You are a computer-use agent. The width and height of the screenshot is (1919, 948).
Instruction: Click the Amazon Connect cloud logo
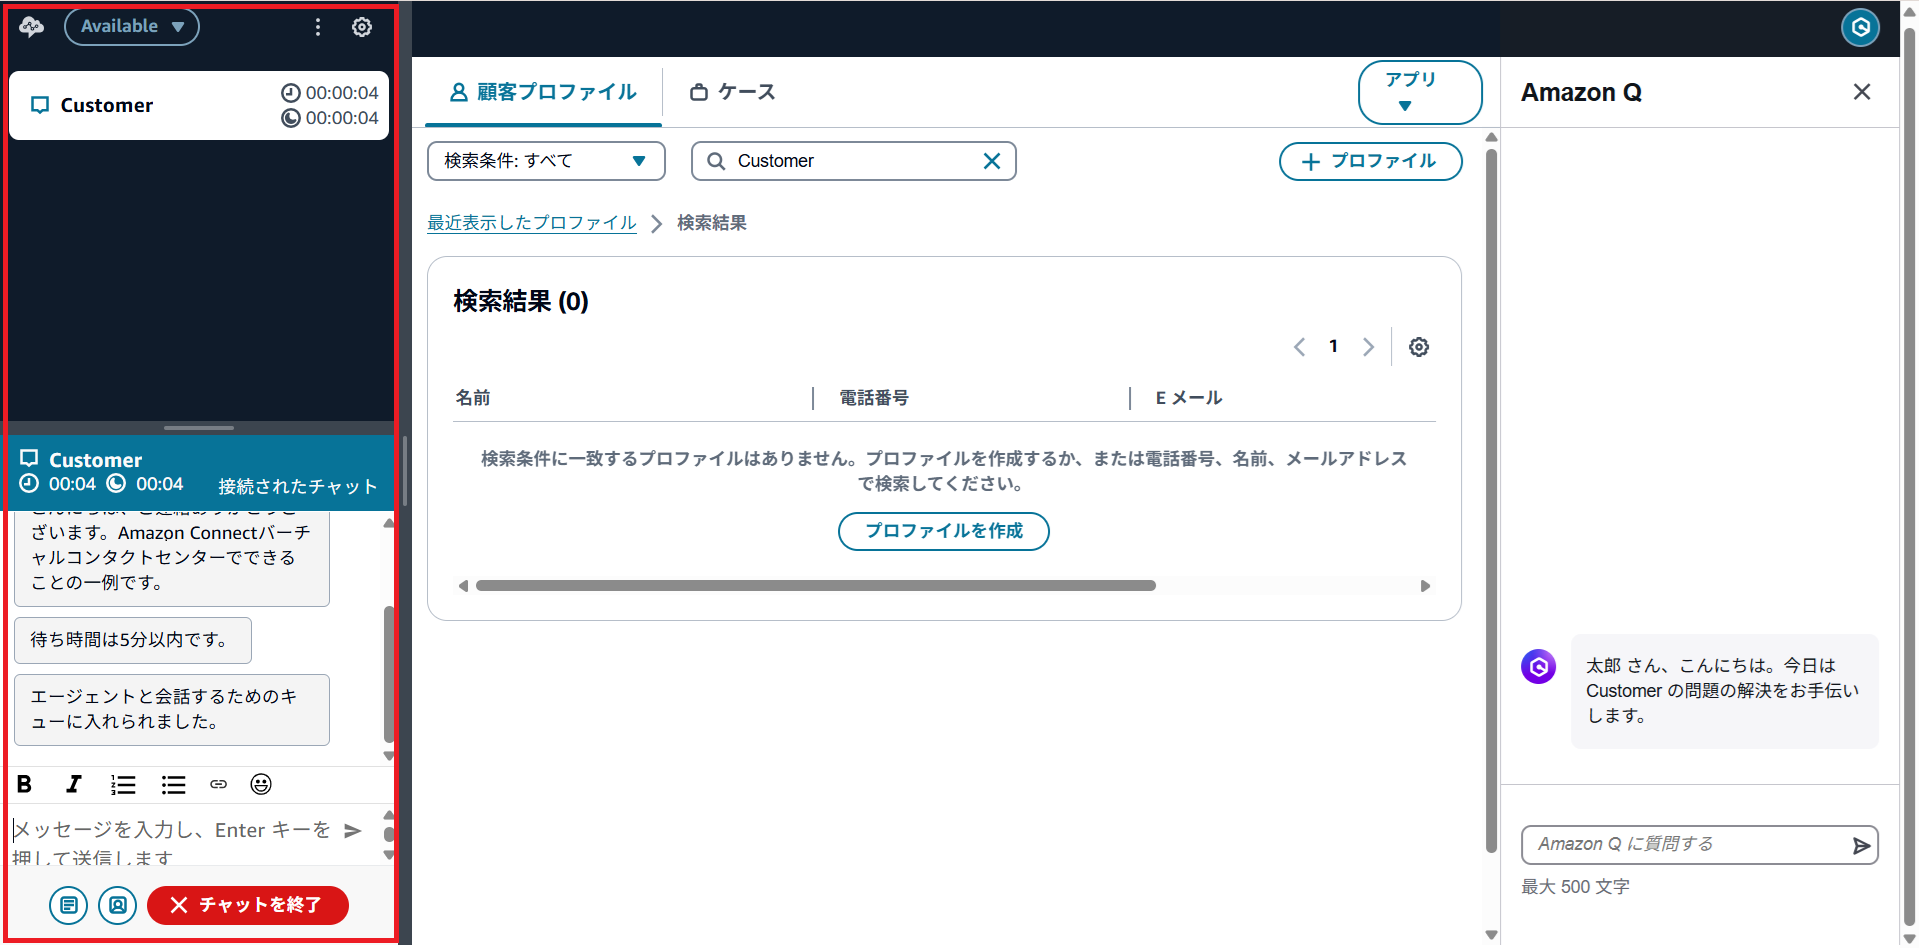pyautogui.click(x=32, y=27)
